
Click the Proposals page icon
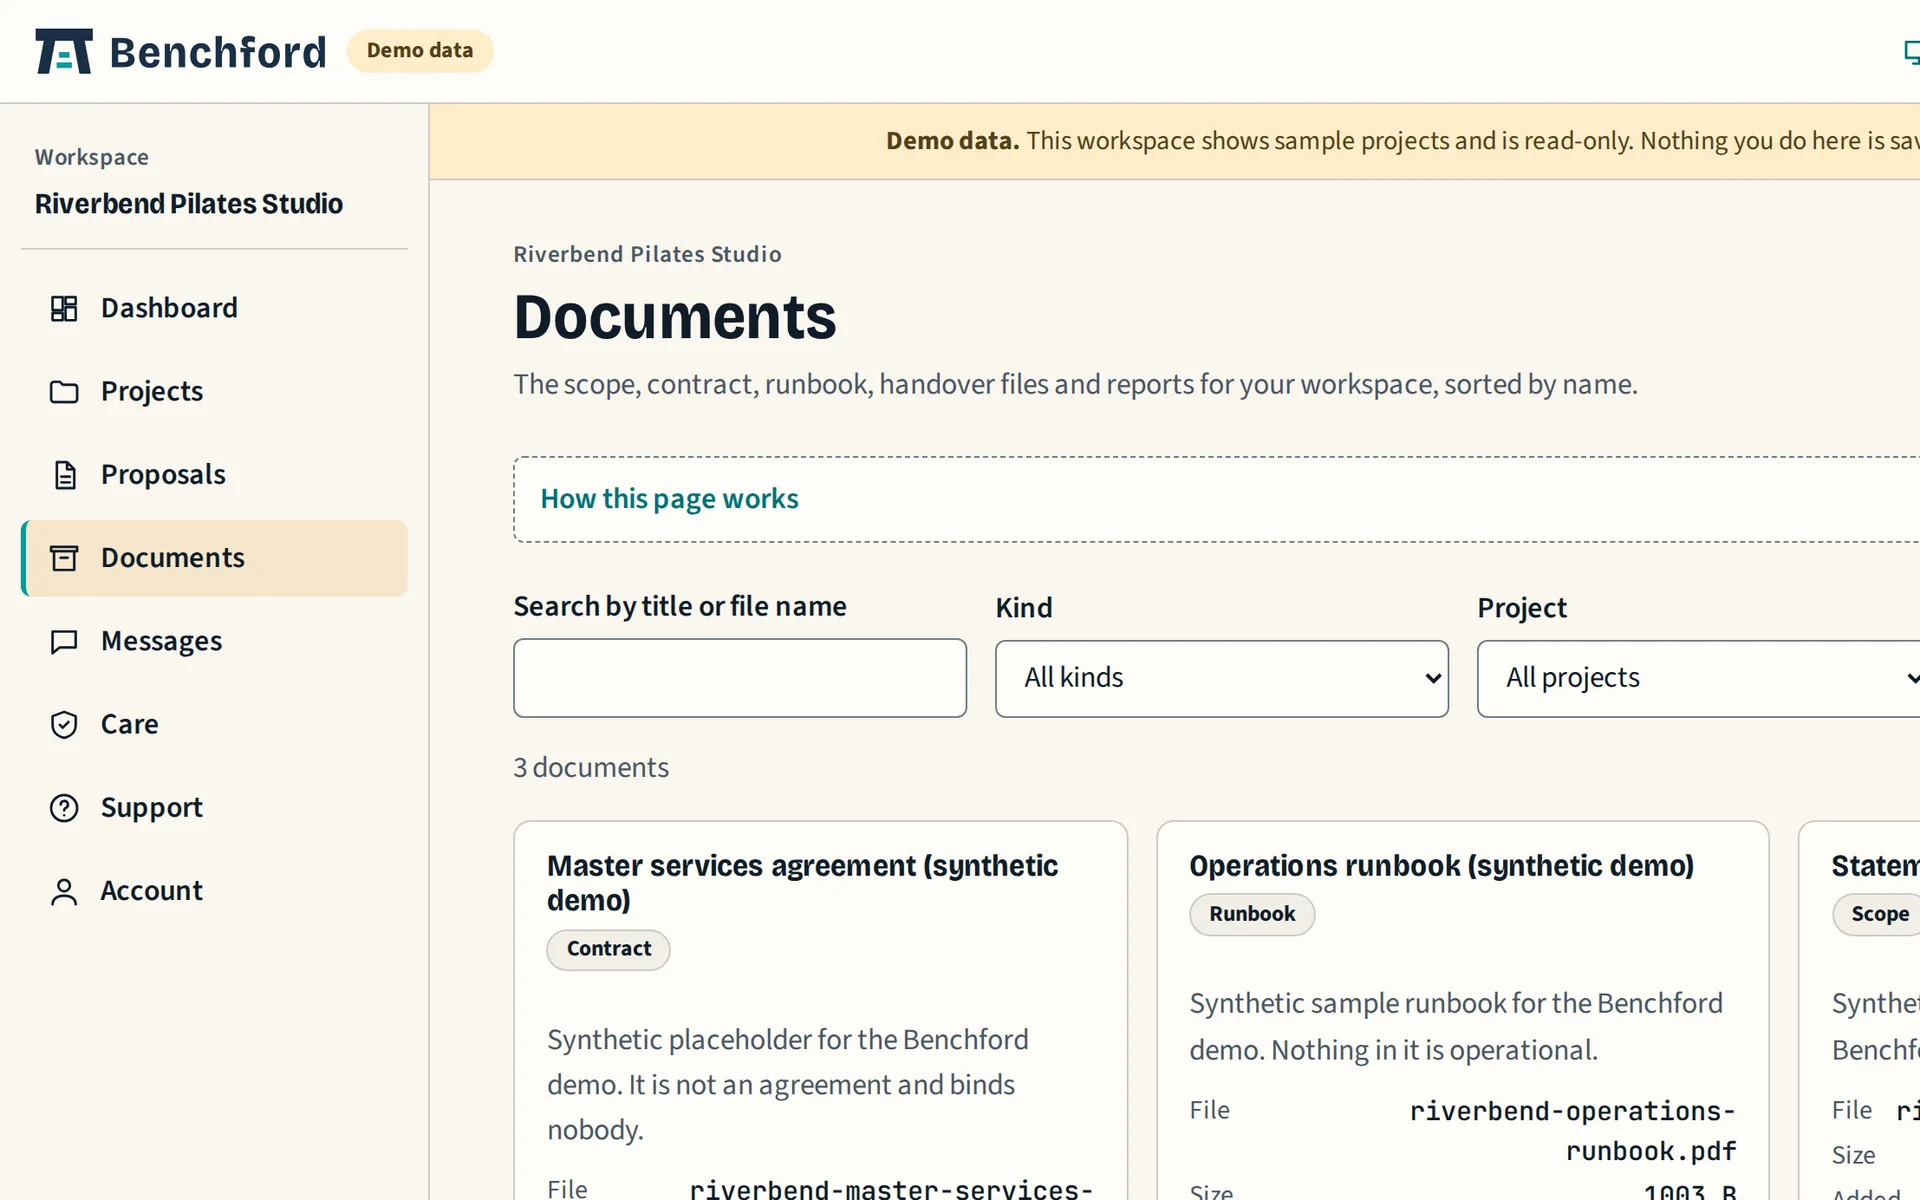pos(64,475)
